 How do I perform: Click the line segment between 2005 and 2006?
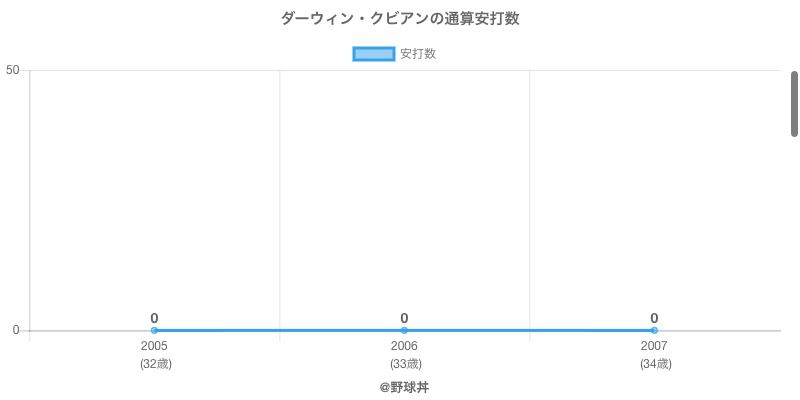click(279, 330)
